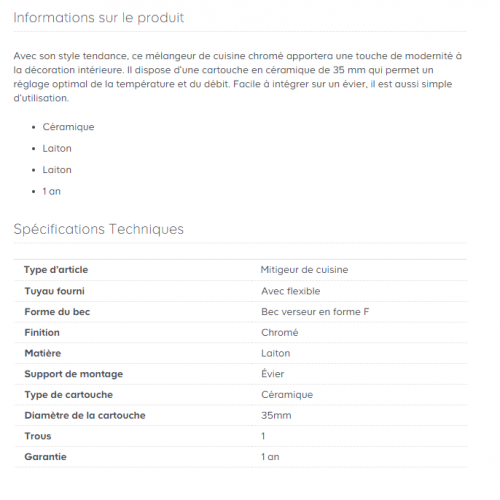Click the 'Forme du bec' row label
Screen dimensions: 500x500
tap(57, 312)
